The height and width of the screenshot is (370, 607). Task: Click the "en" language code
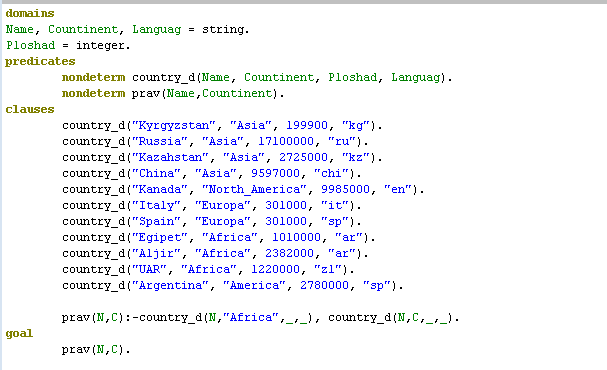tap(398, 190)
